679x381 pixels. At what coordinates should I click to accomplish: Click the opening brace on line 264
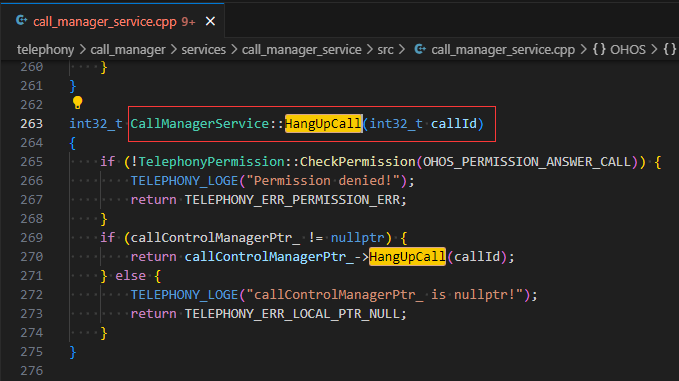(x=72, y=143)
